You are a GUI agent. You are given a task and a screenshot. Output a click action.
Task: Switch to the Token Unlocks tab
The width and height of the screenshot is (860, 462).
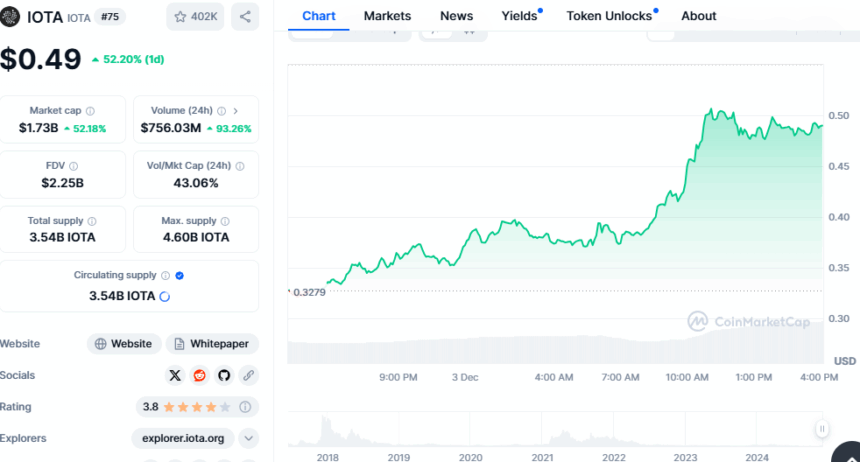[x=611, y=16]
